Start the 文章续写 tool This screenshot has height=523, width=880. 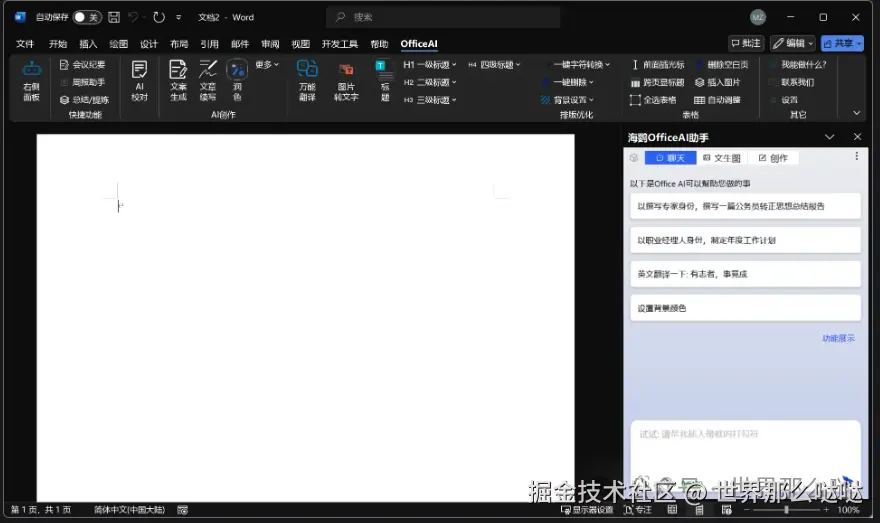point(208,81)
